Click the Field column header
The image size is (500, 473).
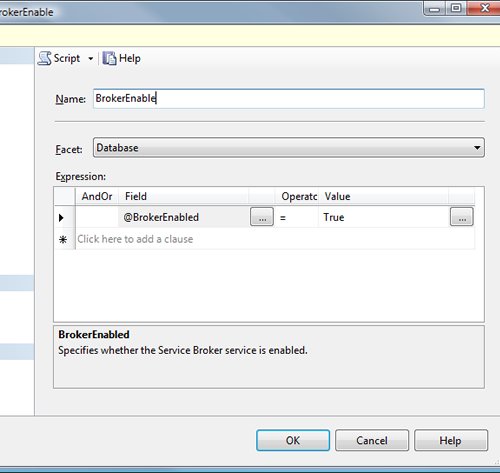pyautogui.click(x=184, y=196)
